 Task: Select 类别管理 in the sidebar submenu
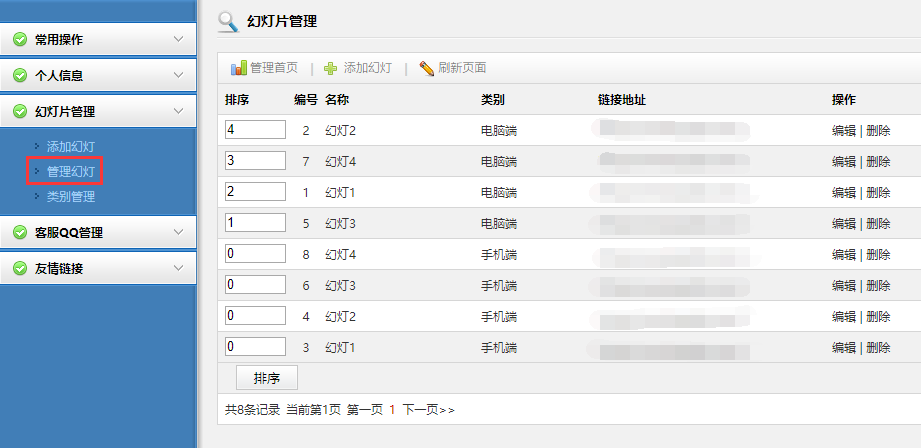pos(71,197)
